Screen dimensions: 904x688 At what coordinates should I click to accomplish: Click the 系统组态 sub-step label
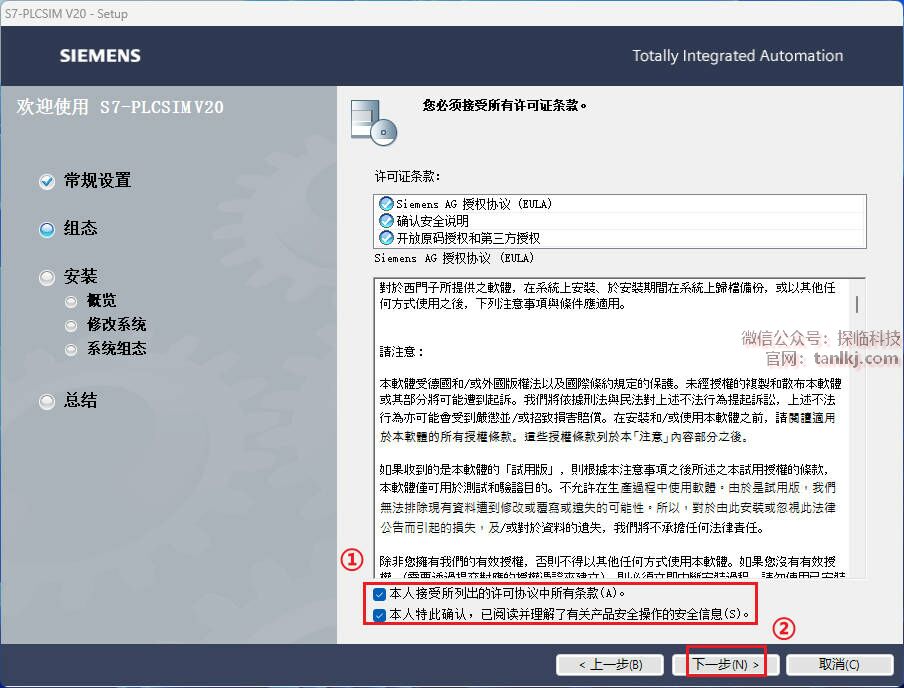116,349
